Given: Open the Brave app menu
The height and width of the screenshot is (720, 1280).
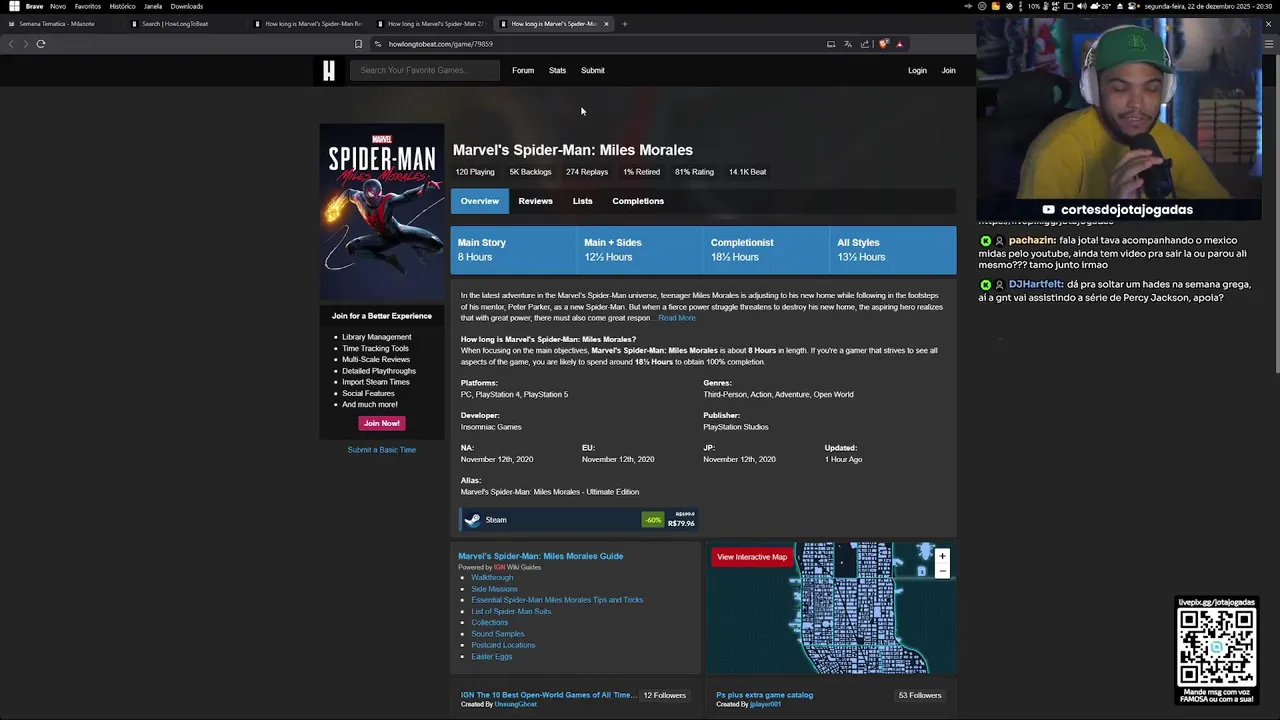Looking at the screenshot, I should [34, 6].
